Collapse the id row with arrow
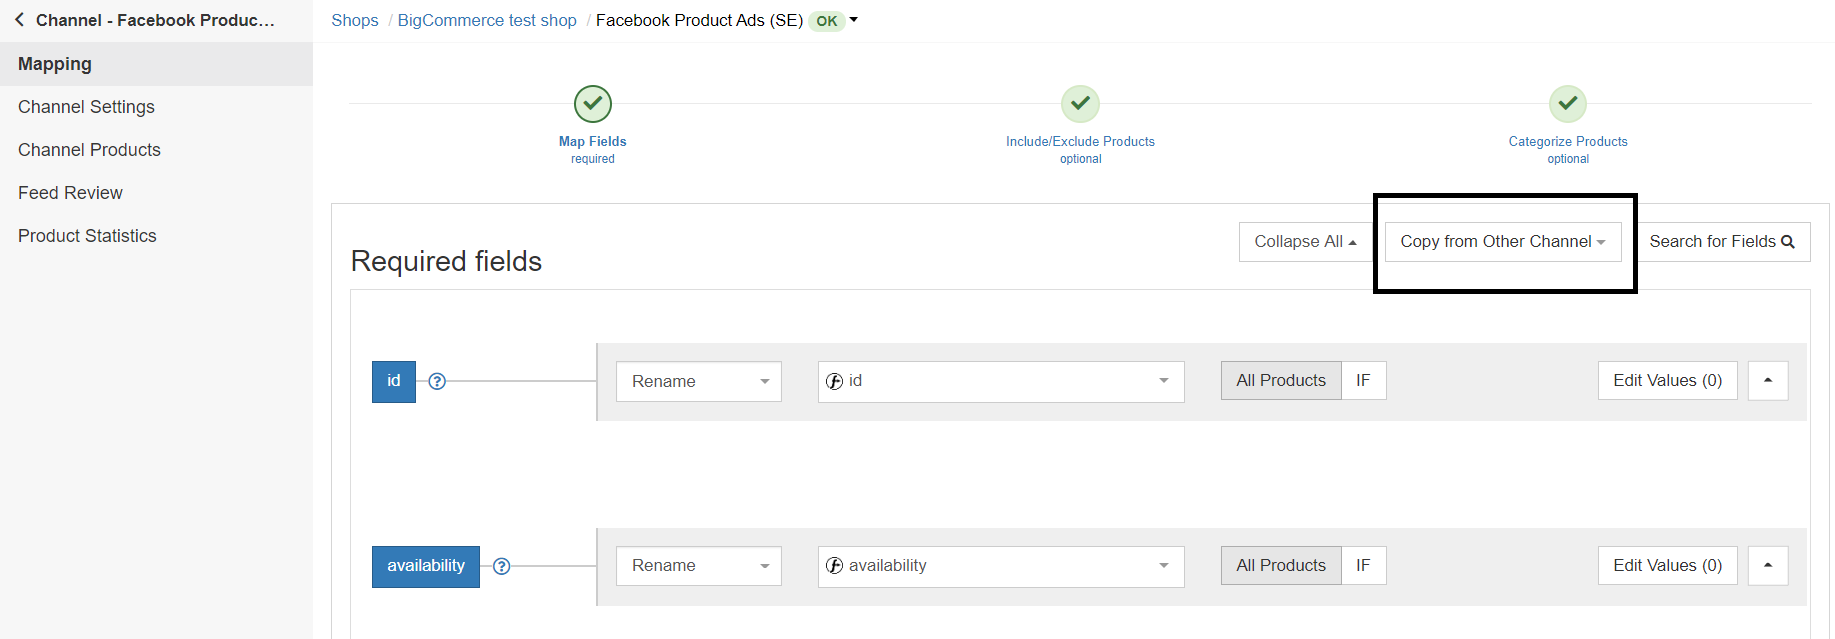The width and height of the screenshot is (1835, 639). (x=1768, y=381)
